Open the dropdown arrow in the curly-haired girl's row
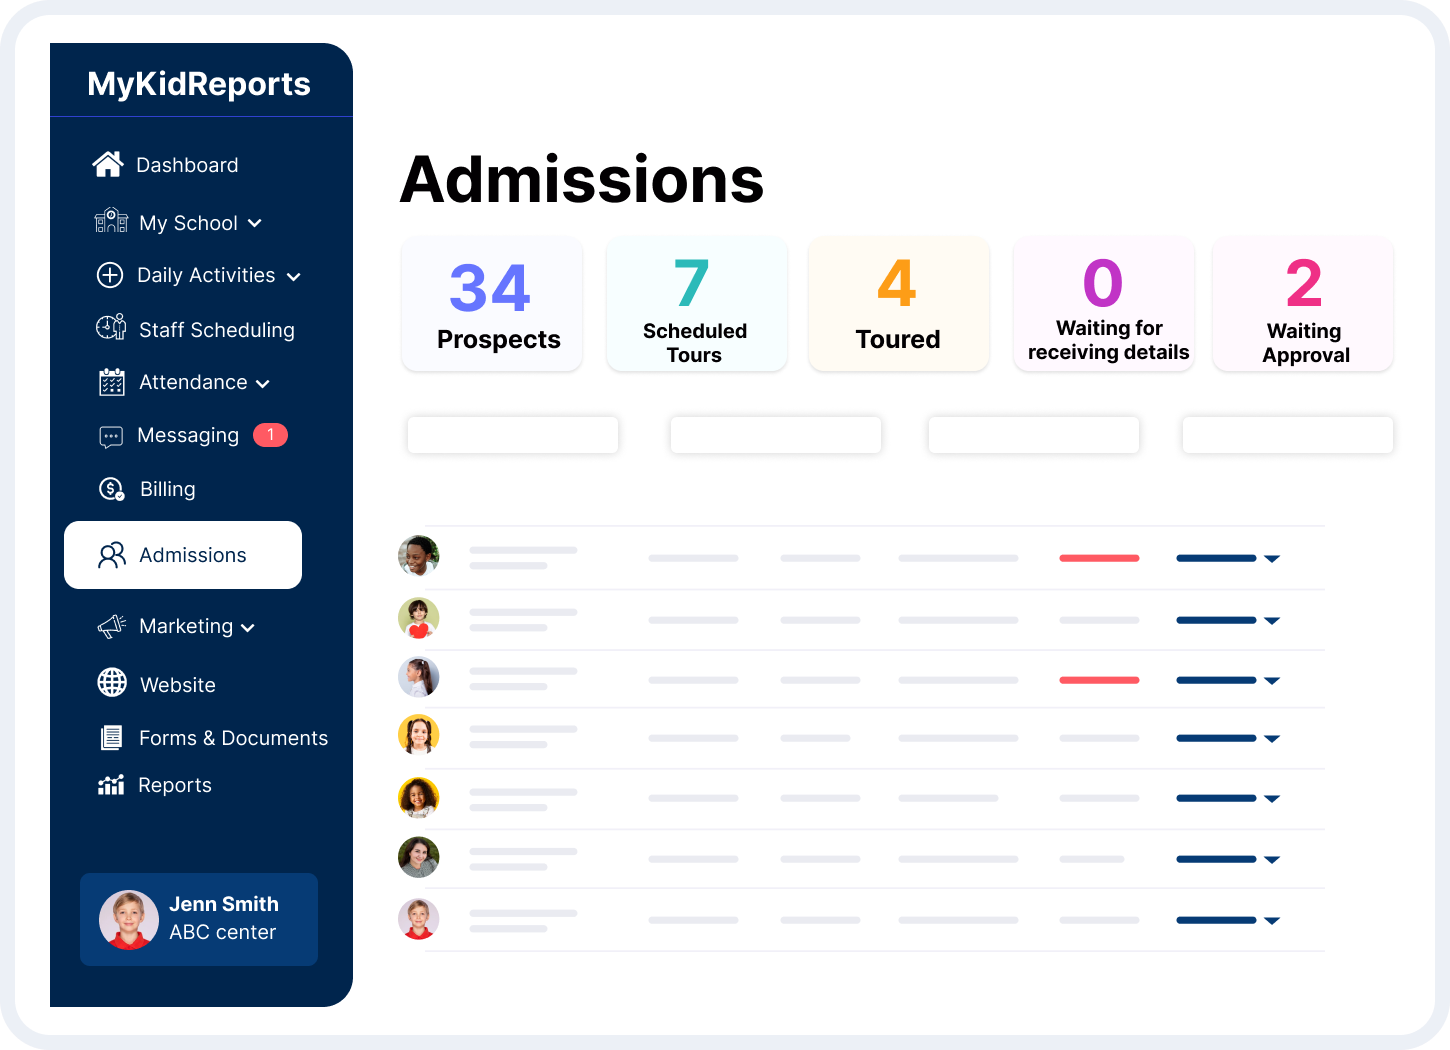The image size is (1450, 1050). 1272,799
